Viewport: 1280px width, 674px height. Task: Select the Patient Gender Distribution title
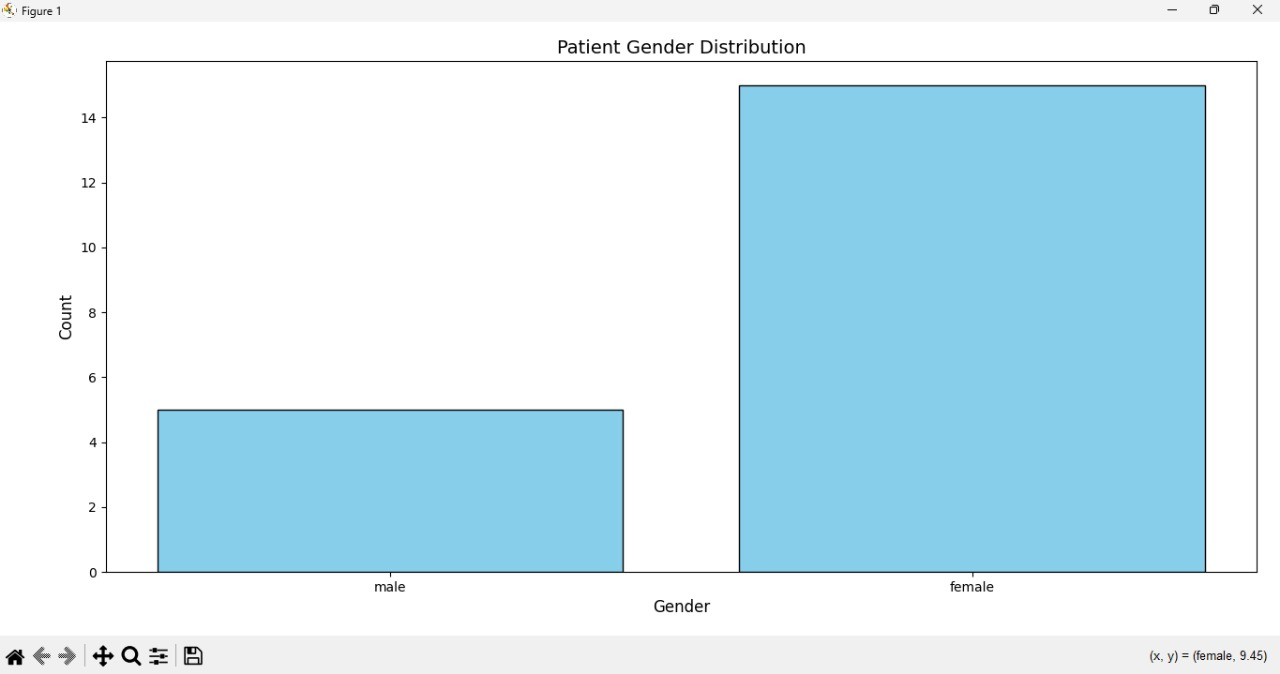681,47
